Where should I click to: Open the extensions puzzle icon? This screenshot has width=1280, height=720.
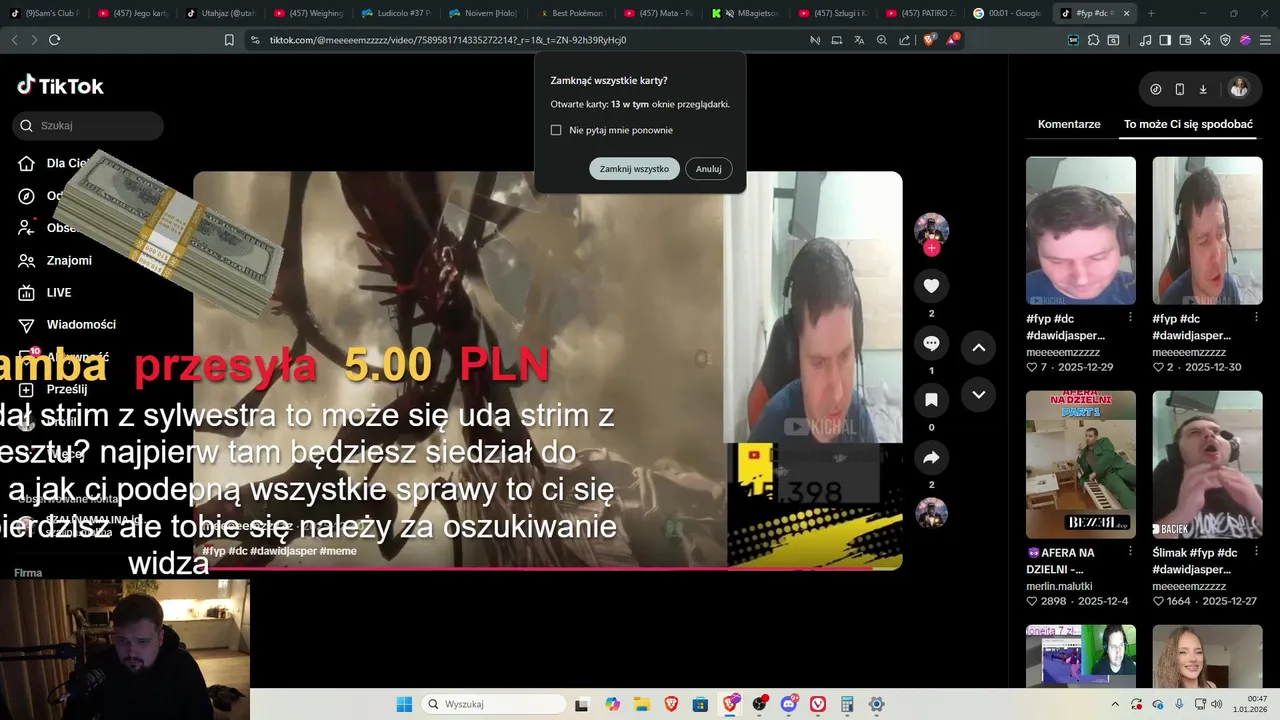point(1093,40)
